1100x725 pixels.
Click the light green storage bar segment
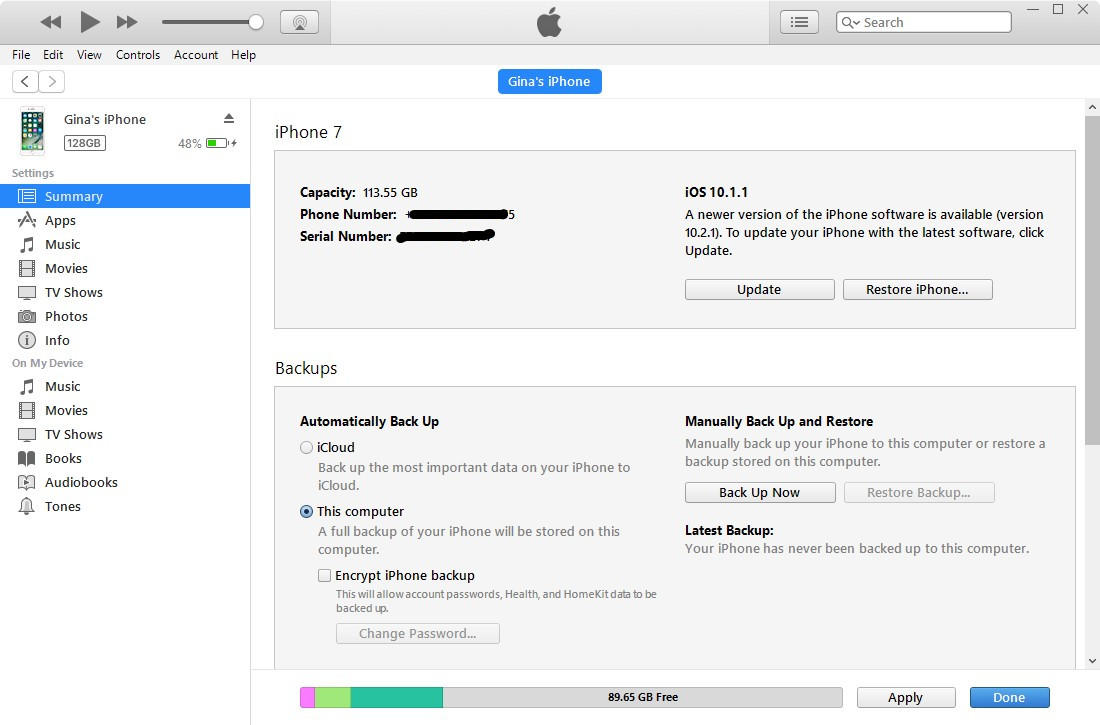(333, 697)
